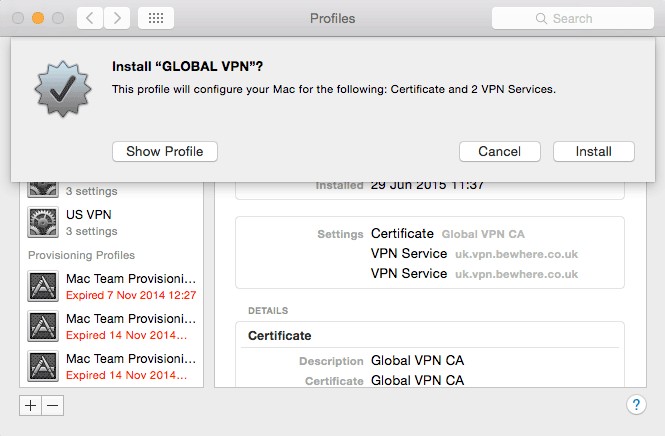The image size is (665, 436).
Task: Open help with the question mark
Action: 636,405
